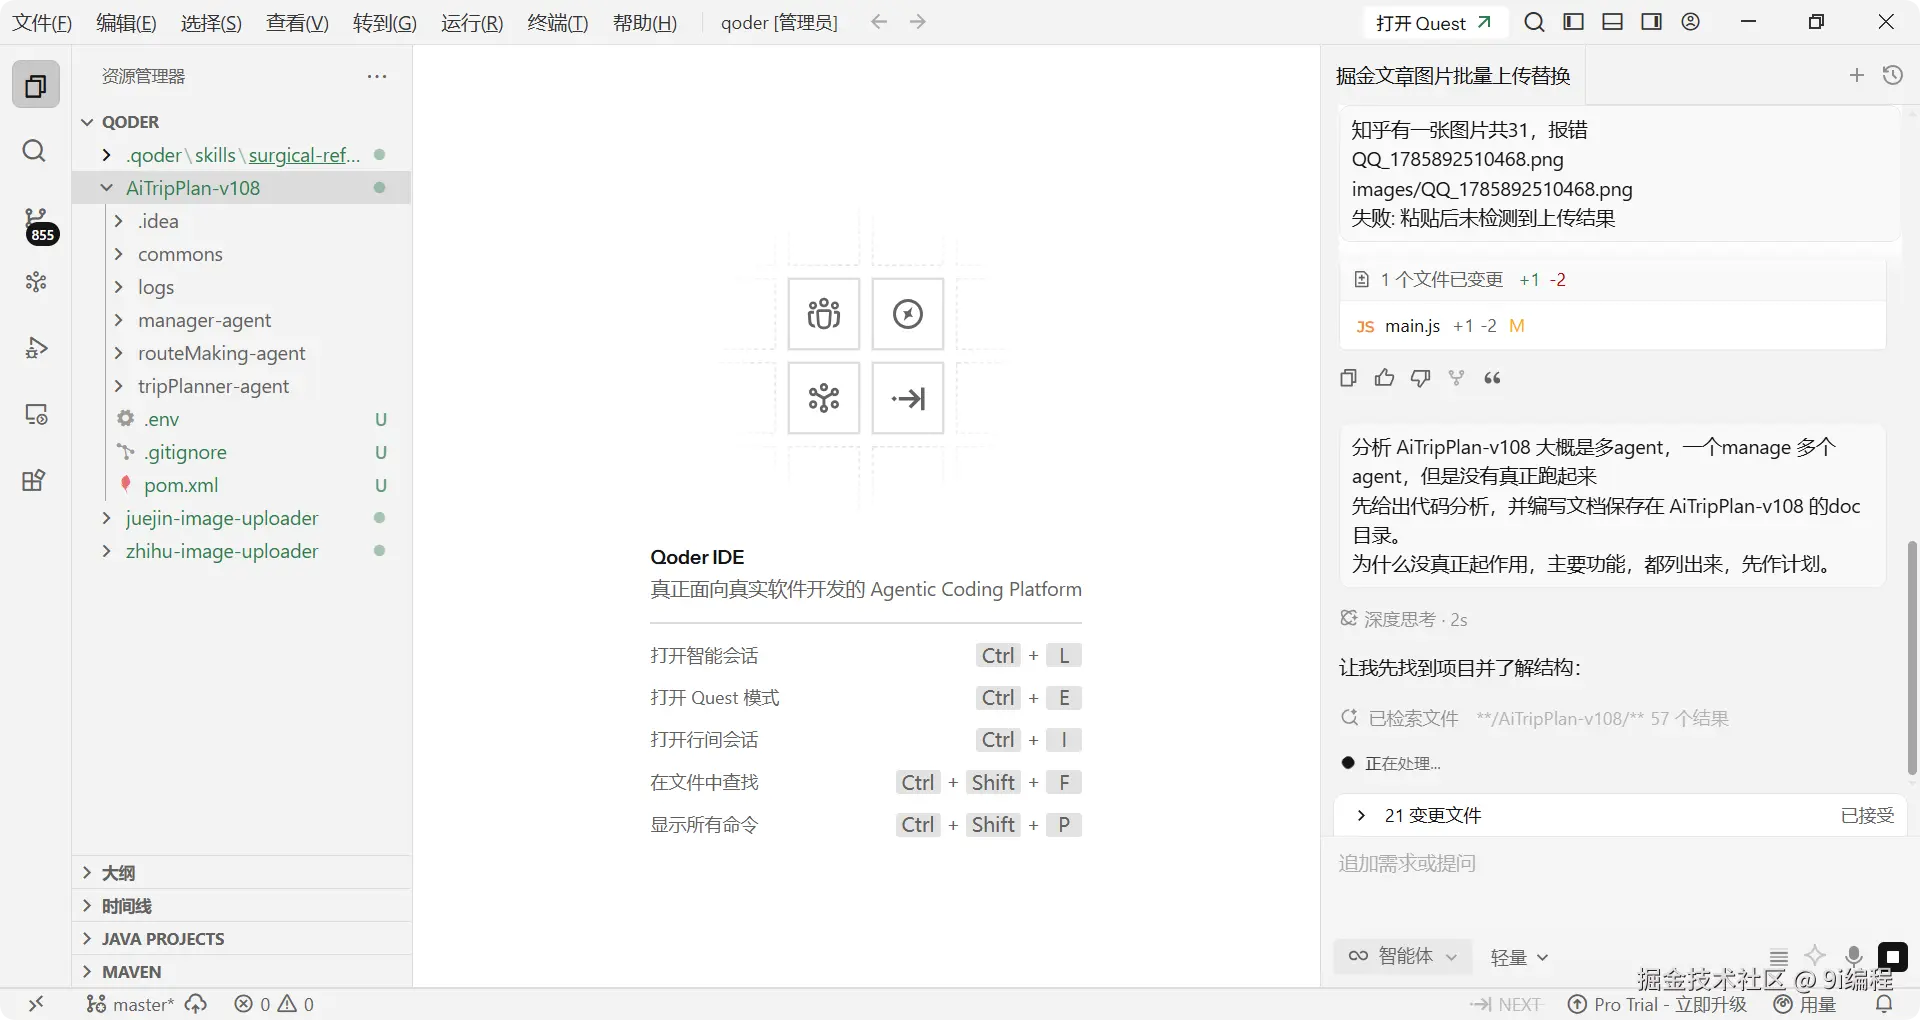The height and width of the screenshot is (1020, 1920).
Task: Click the compass tile in welcome grid
Action: (908, 314)
